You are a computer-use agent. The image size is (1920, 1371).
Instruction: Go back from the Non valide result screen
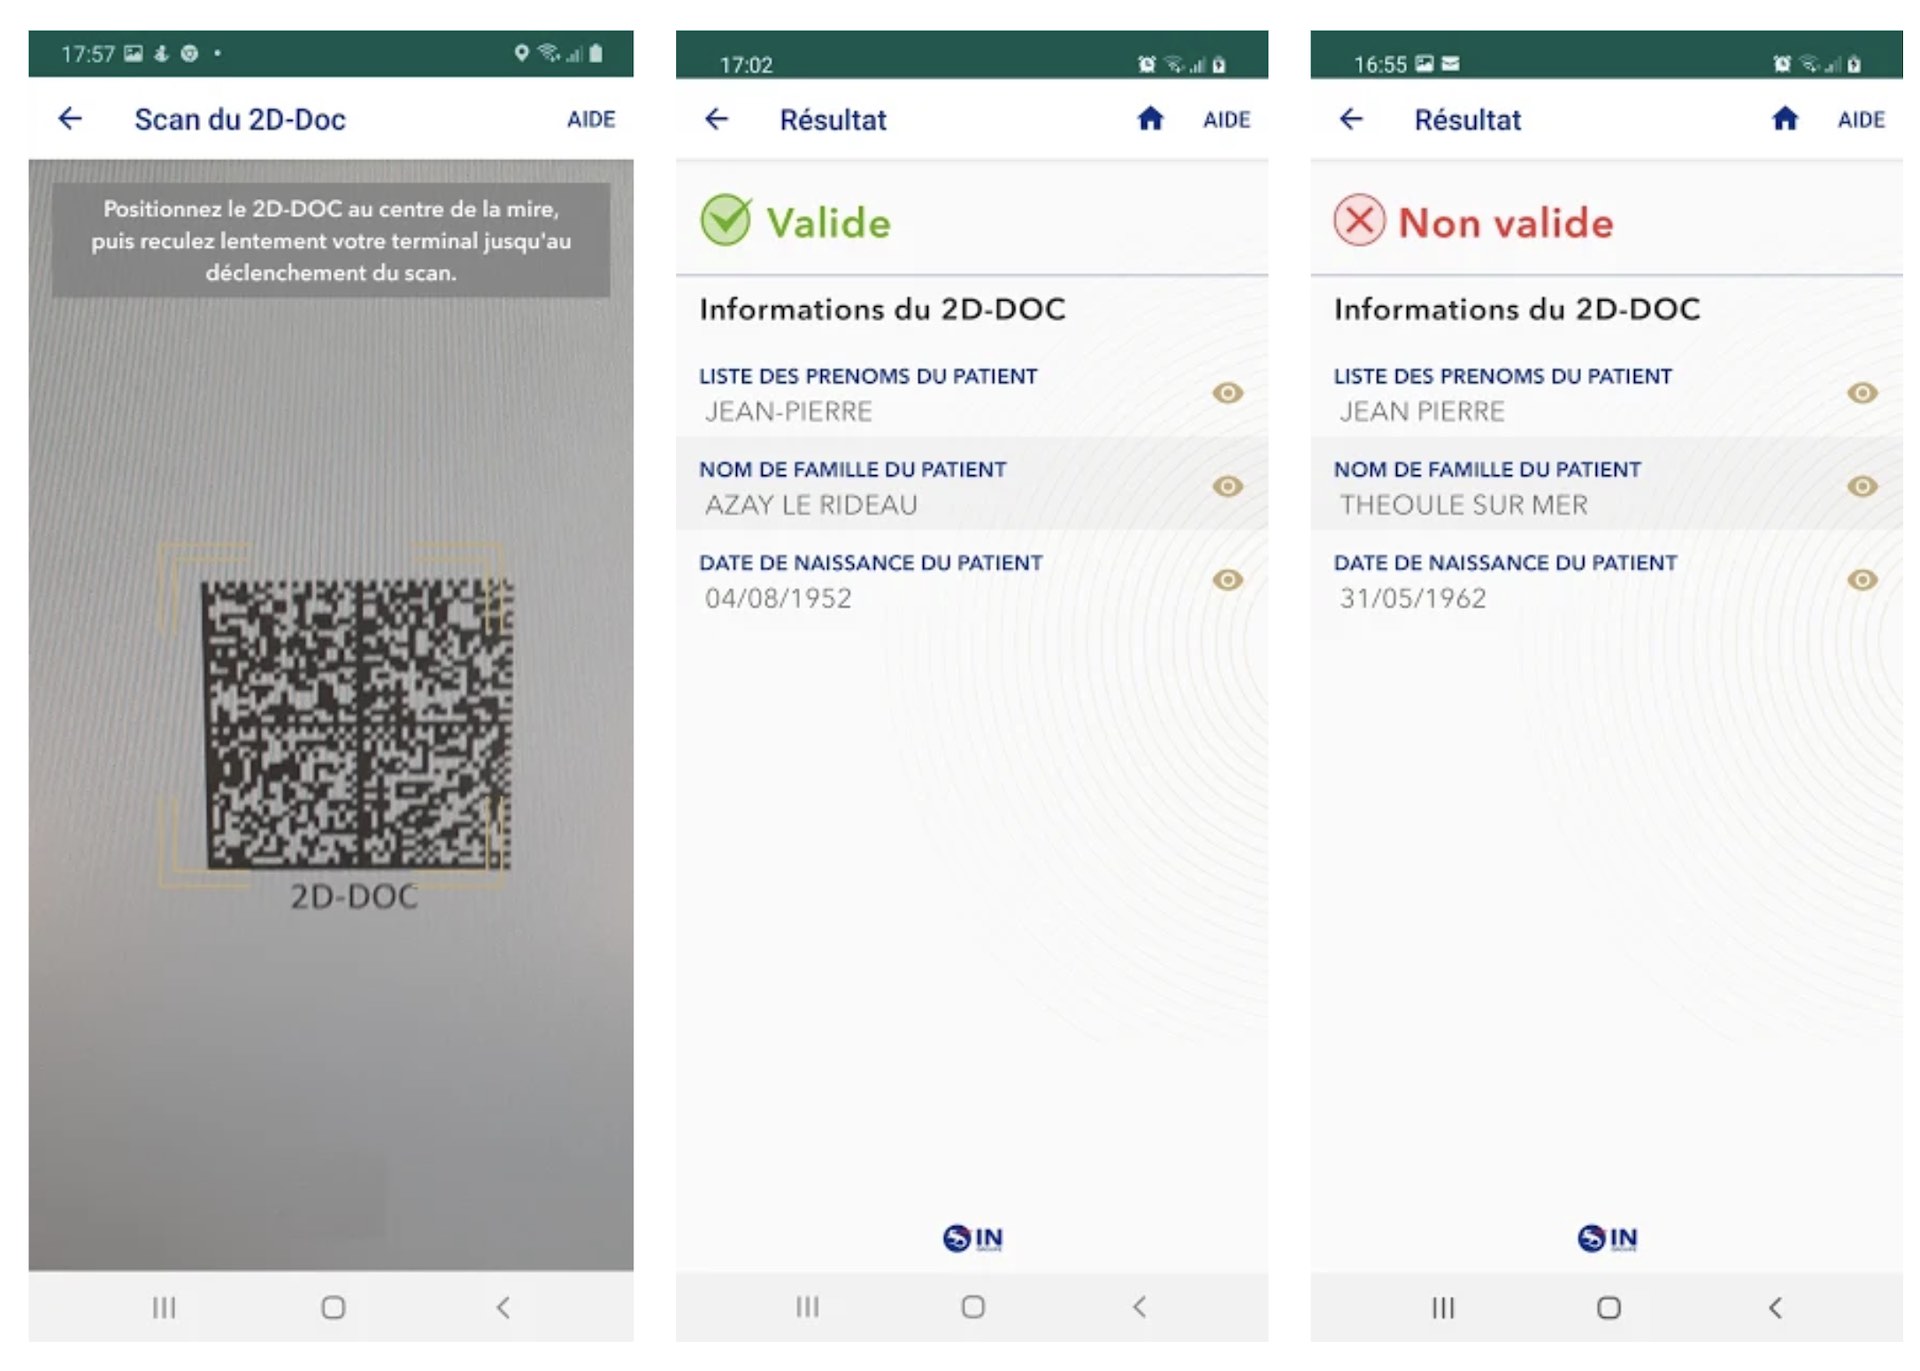1351,119
